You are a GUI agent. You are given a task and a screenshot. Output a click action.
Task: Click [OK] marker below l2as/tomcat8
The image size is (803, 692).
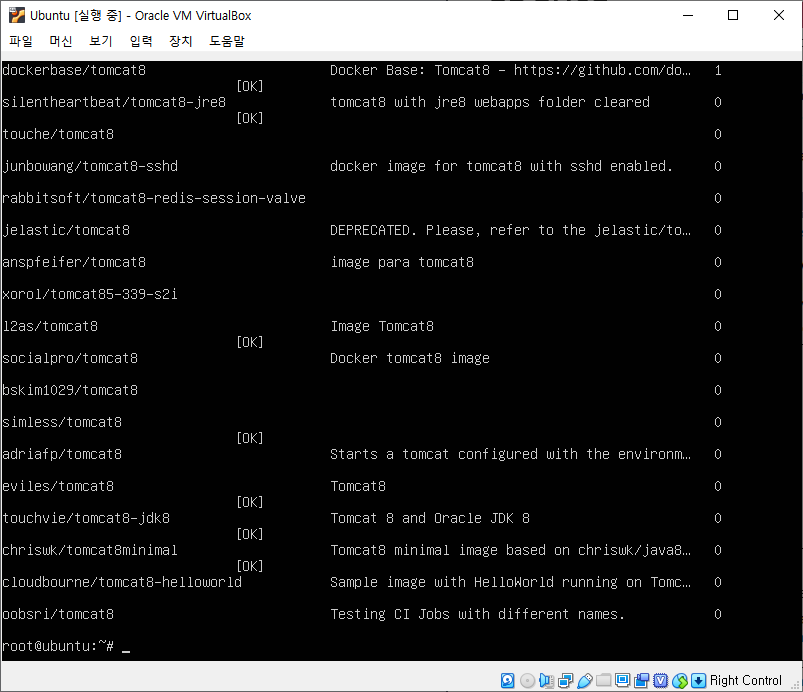tap(250, 342)
